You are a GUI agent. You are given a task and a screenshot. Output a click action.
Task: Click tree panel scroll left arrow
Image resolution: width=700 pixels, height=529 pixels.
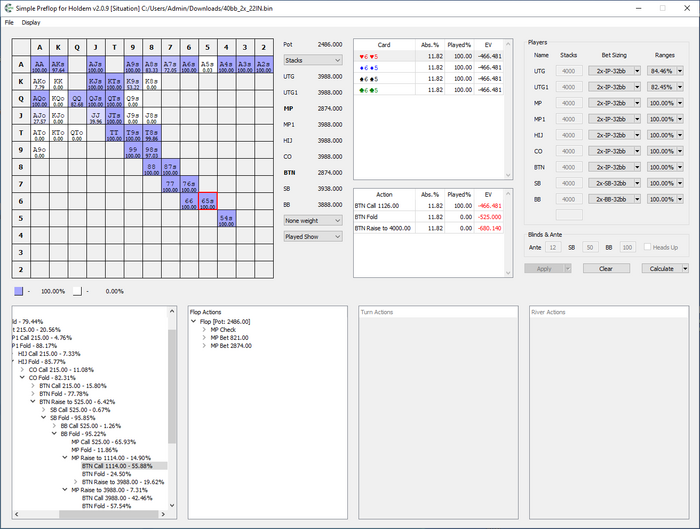pyautogui.click(x=17, y=514)
